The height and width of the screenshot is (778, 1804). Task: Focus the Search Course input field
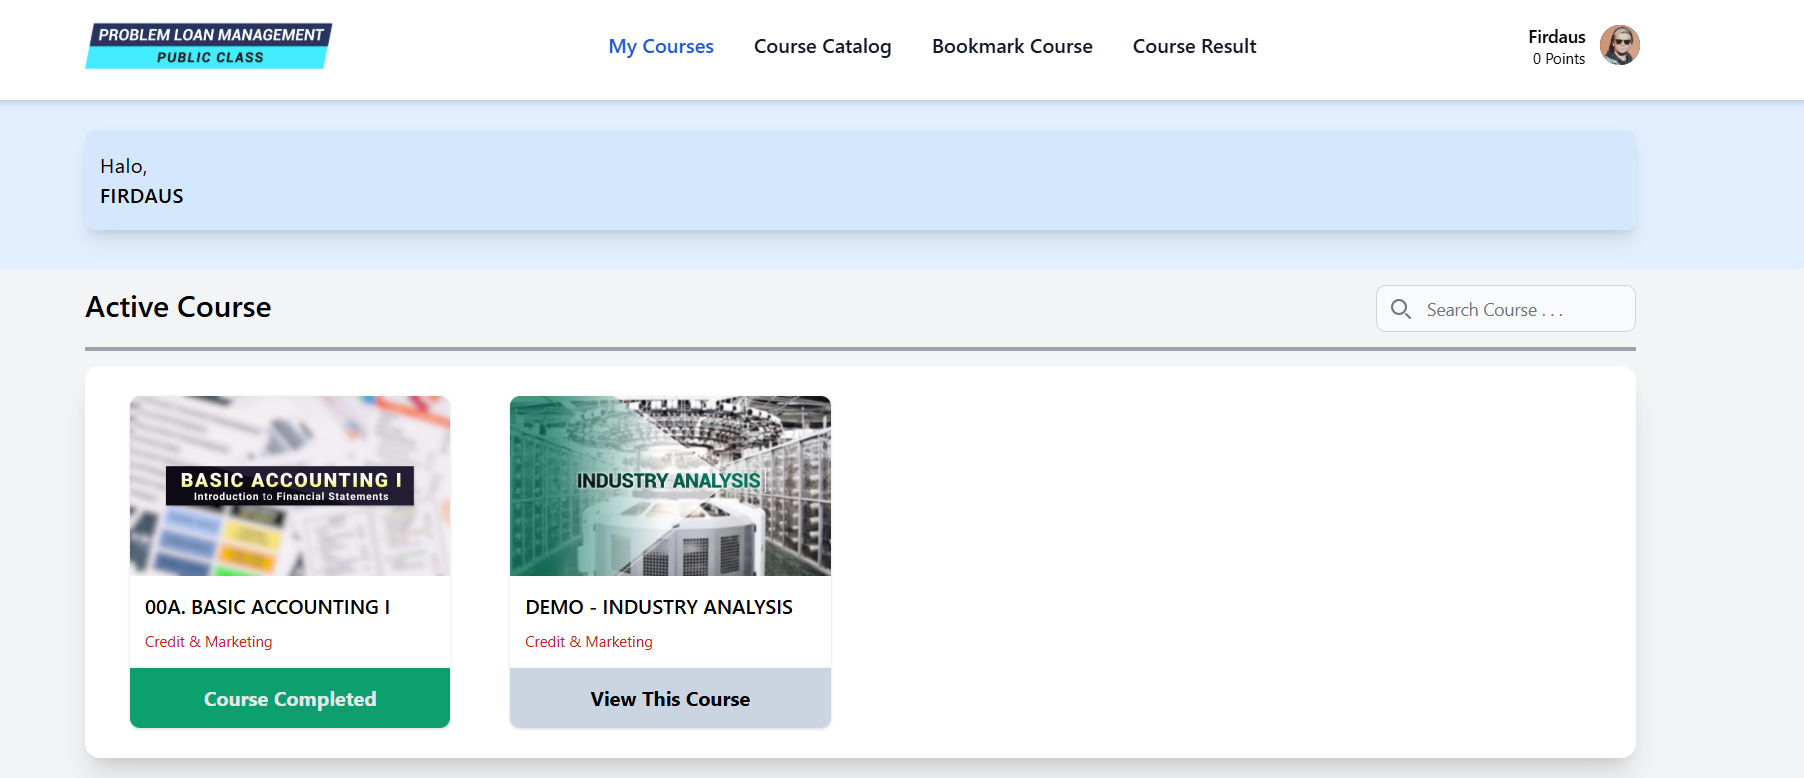coord(1505,309)
